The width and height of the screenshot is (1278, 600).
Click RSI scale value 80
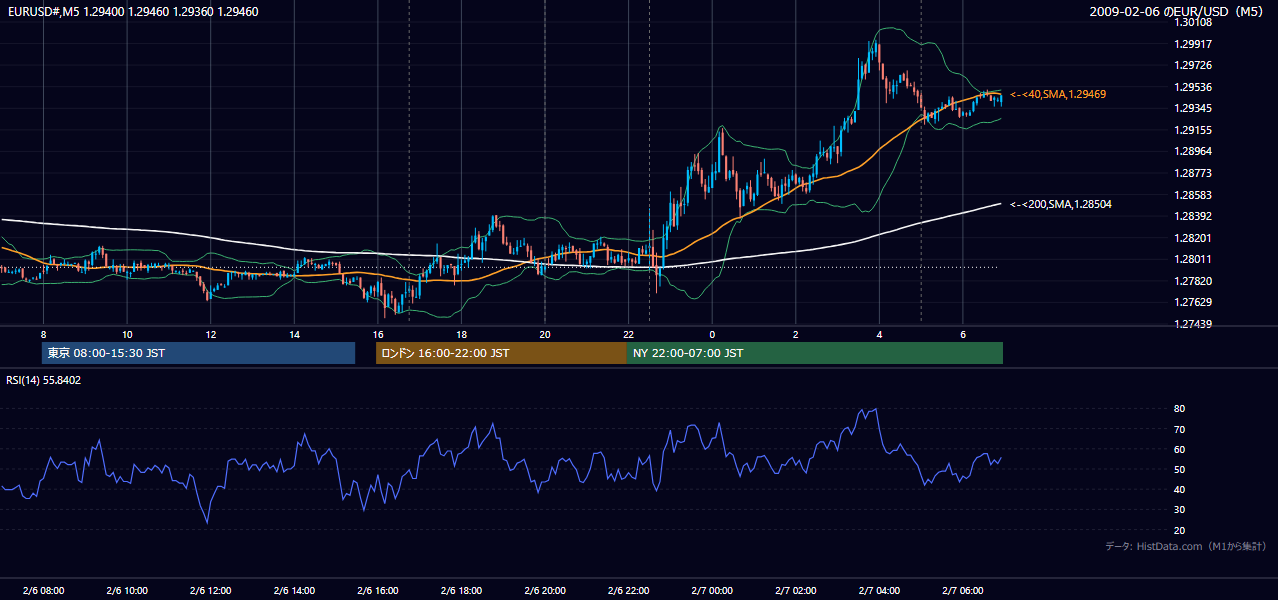pyautogui.click(x=1180, y=409)
